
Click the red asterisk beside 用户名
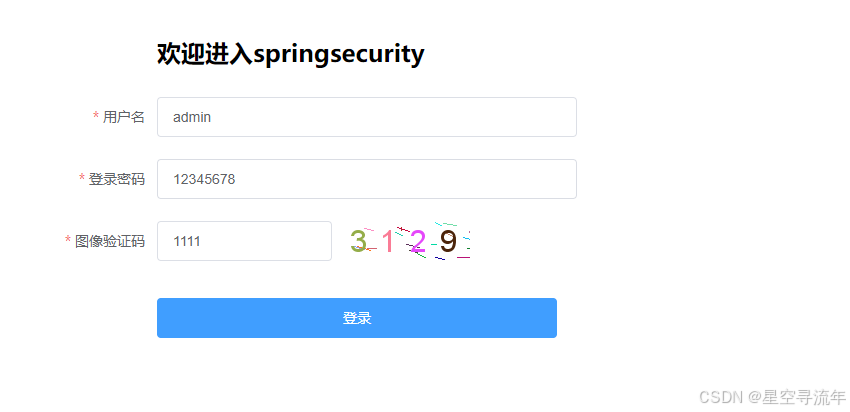pyautogui.click(x=96, y=117)
